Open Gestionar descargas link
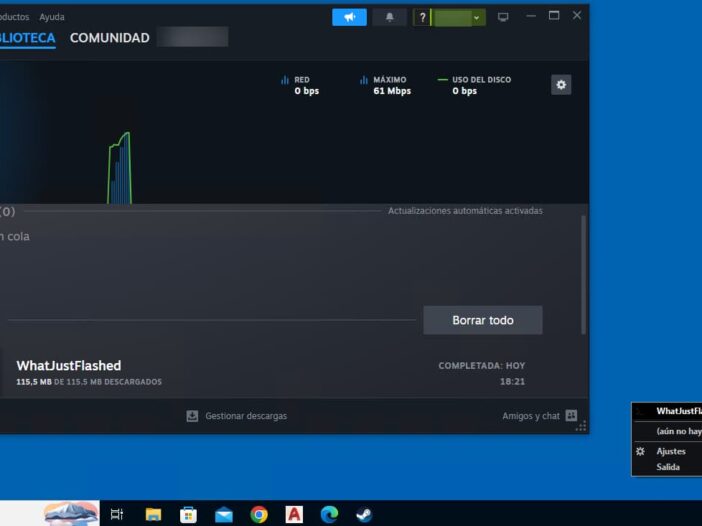Screen dimensions: 702x526 [x=246, y=416]
